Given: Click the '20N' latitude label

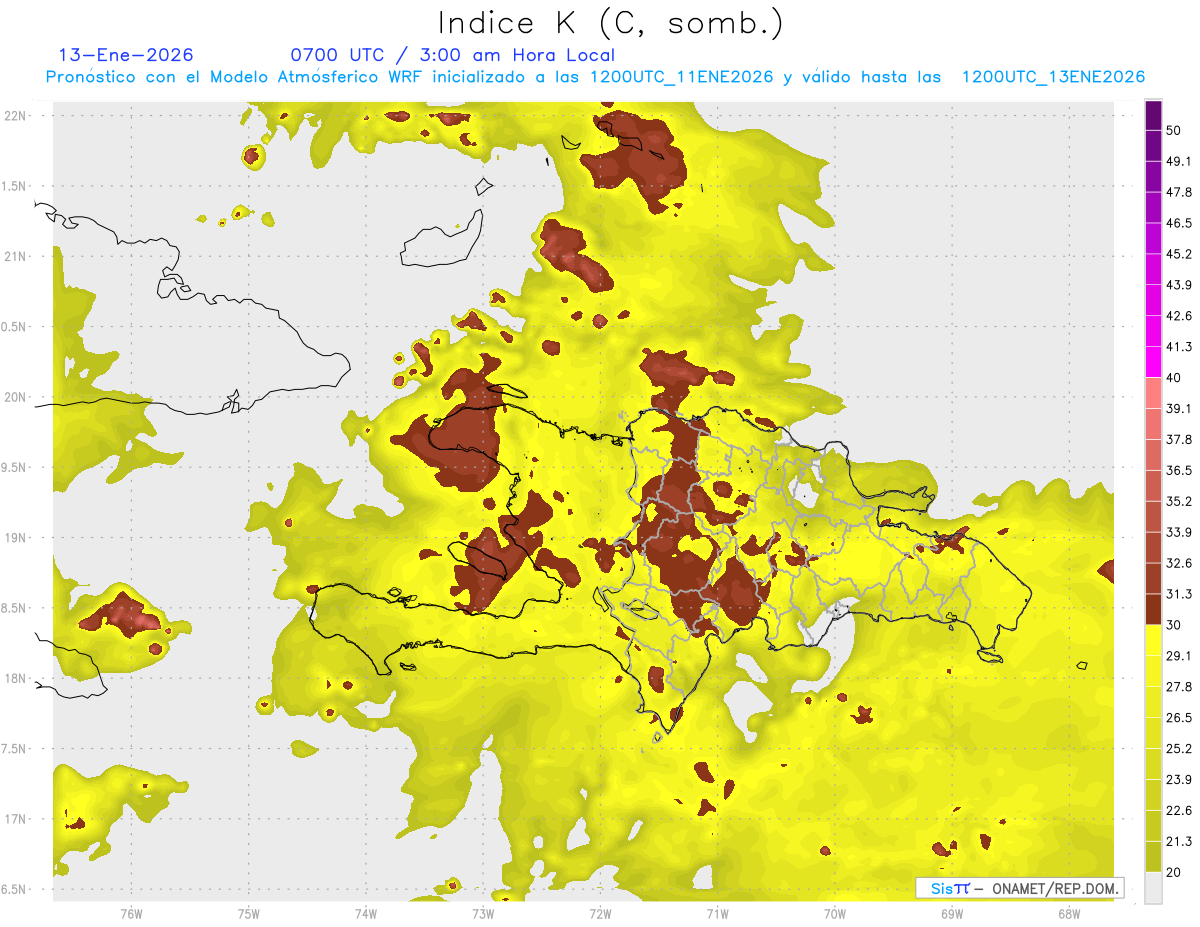Looking at the screenshot, I should pyautogui.click(x=14, y=397).
